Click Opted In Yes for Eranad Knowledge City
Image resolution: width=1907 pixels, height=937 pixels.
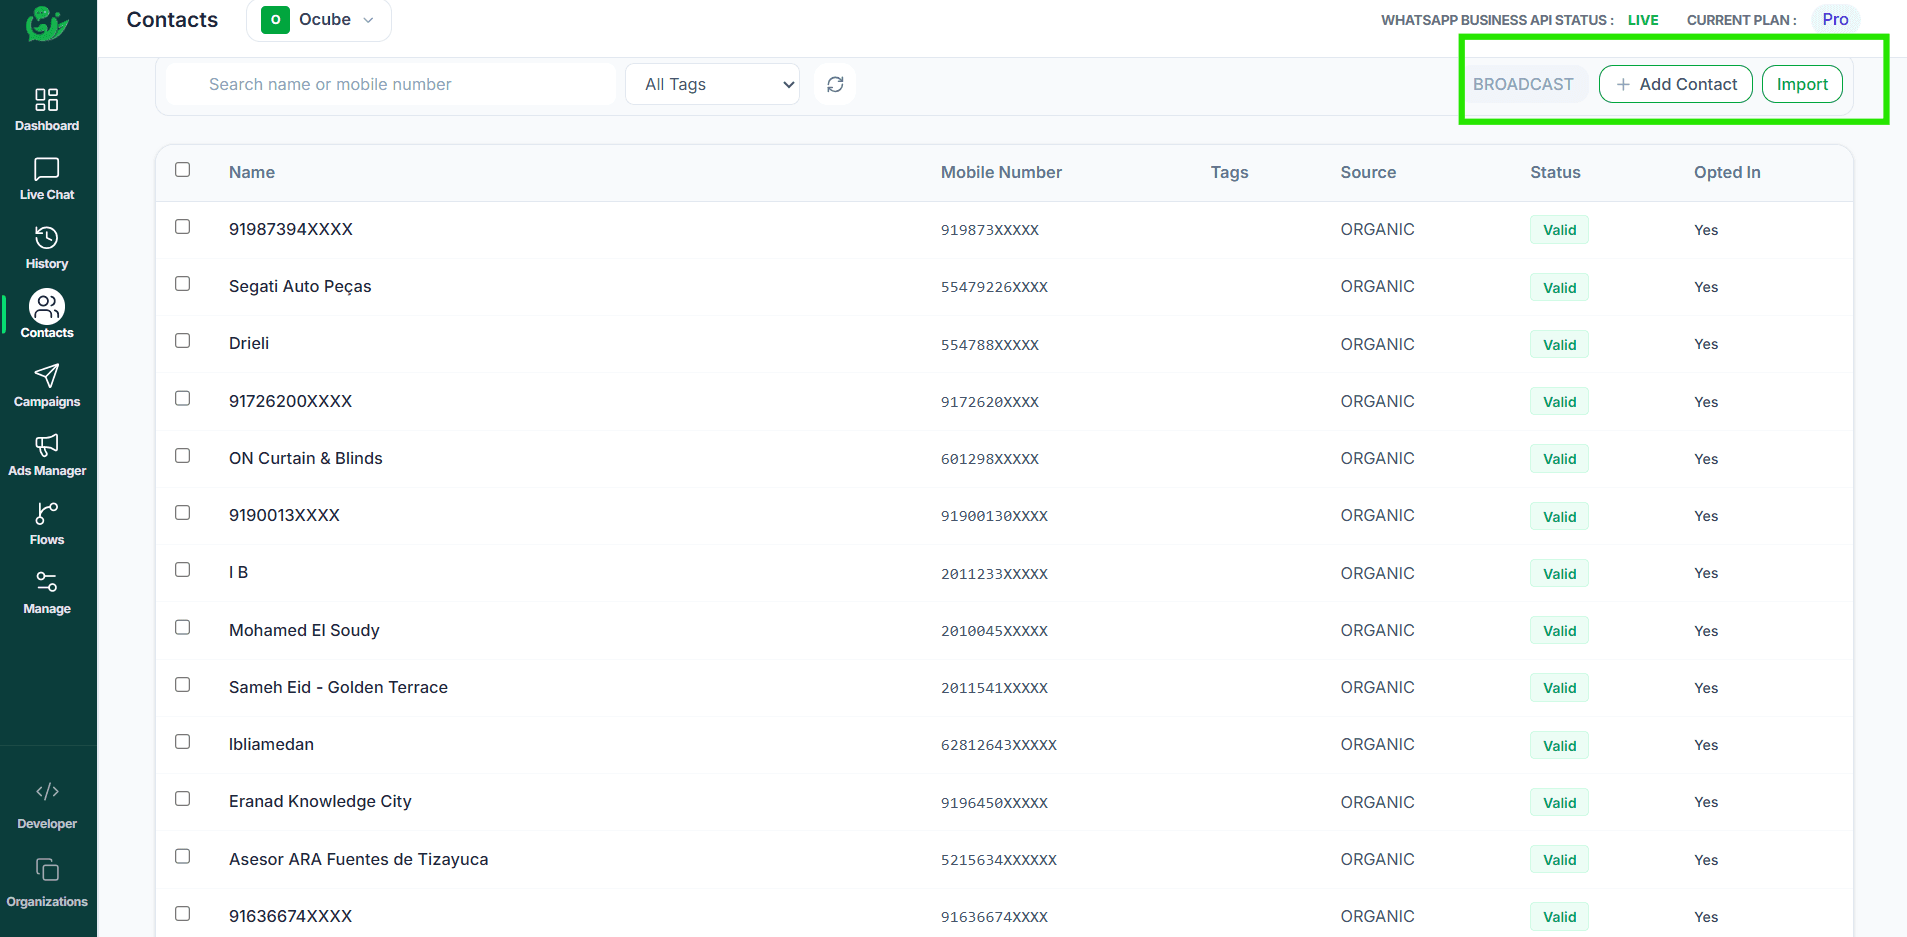1706,803
